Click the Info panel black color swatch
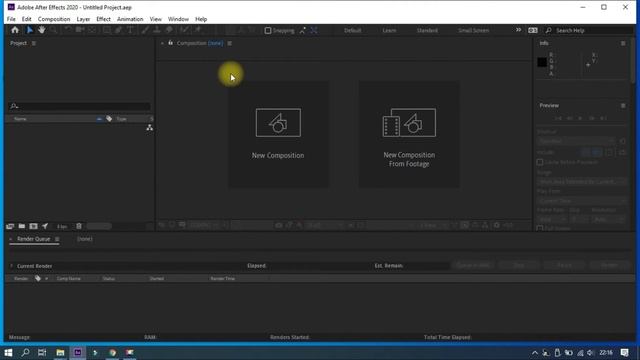Image resolution: width=640 pixels, height=360 pixels. click(542, 62)
